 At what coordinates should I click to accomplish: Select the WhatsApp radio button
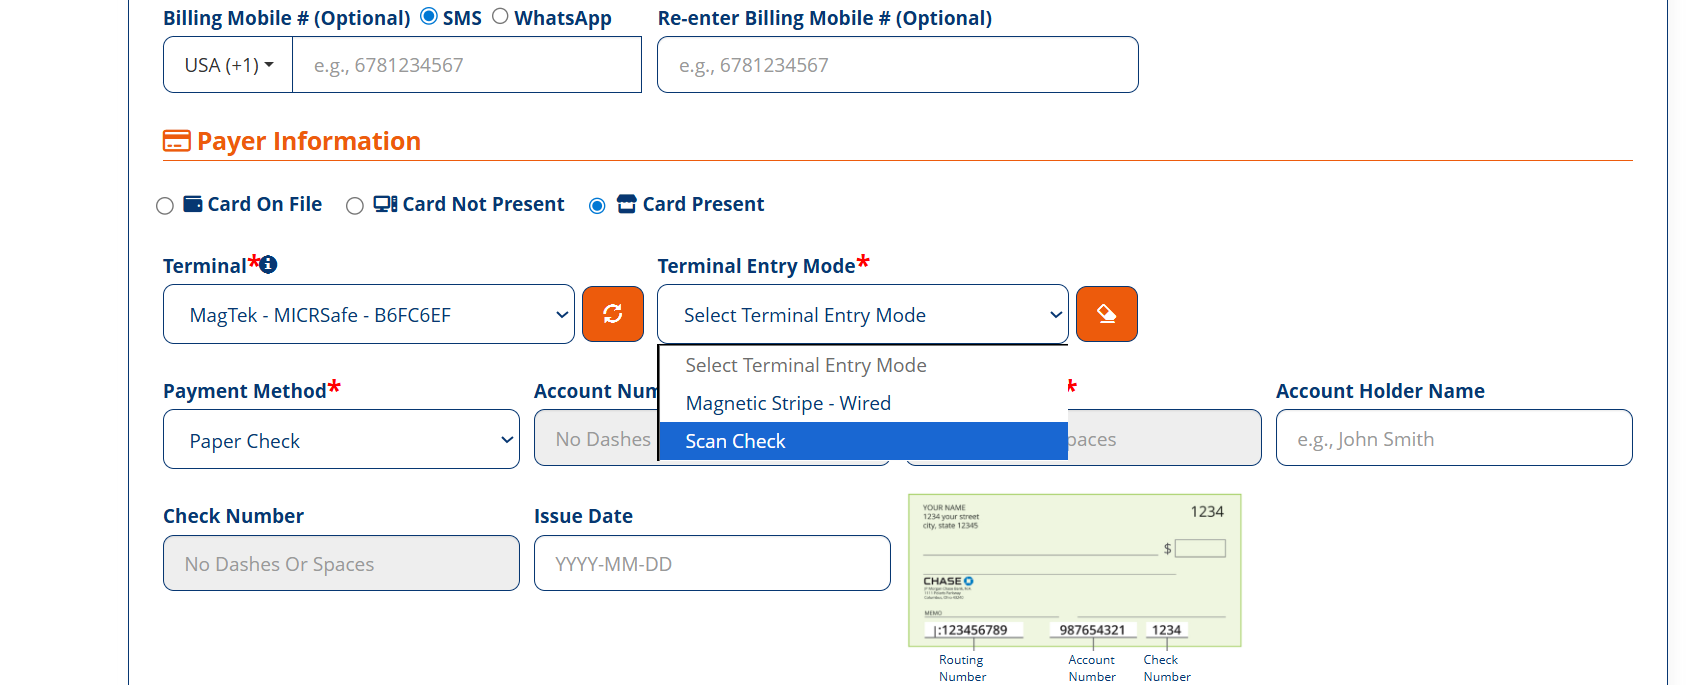(x=500, y=16)
